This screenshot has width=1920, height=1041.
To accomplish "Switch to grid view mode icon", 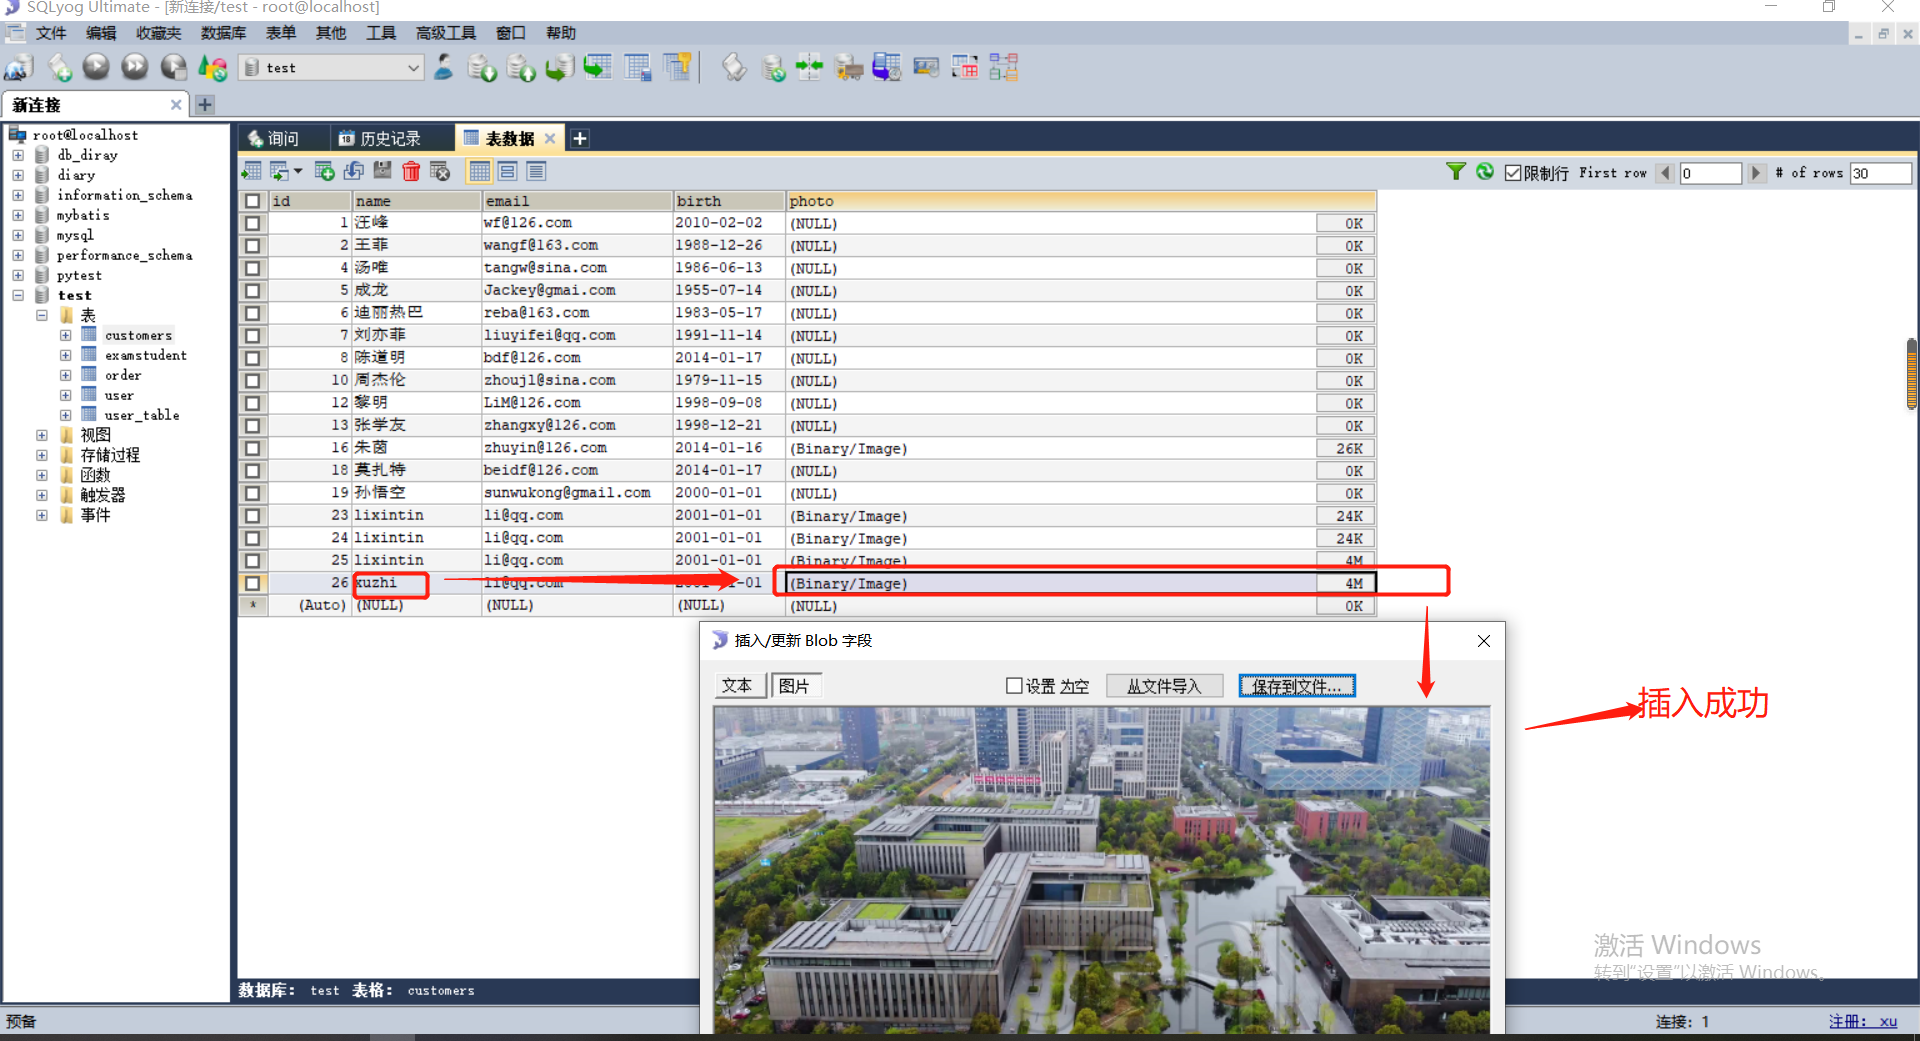I will click(x=480, y=172).
